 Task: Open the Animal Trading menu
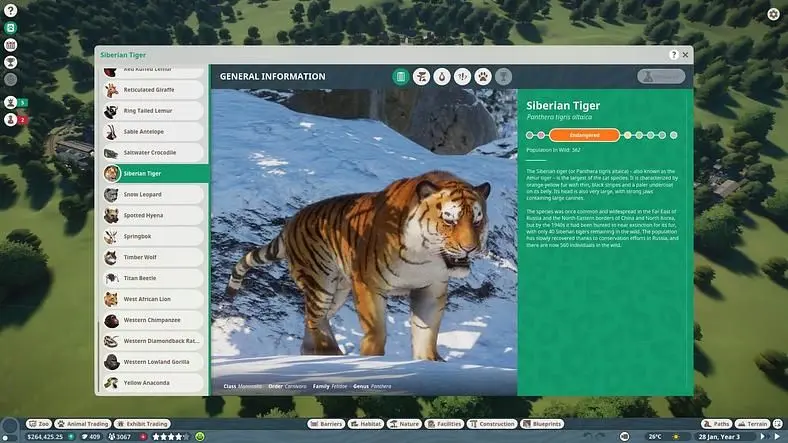(83, 424)
